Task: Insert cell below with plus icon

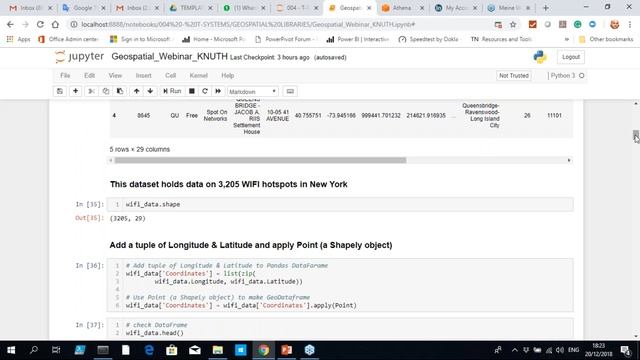Action: (x=76, y=91)
